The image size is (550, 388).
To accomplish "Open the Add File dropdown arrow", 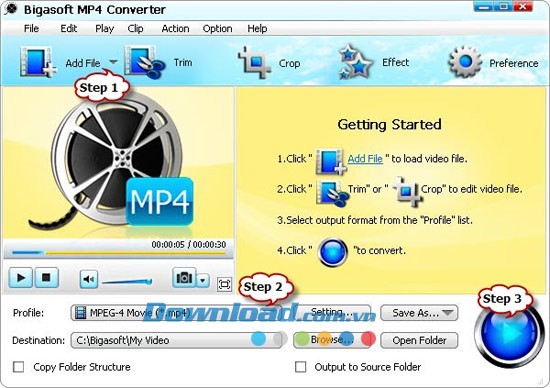I will coord(113,62).
